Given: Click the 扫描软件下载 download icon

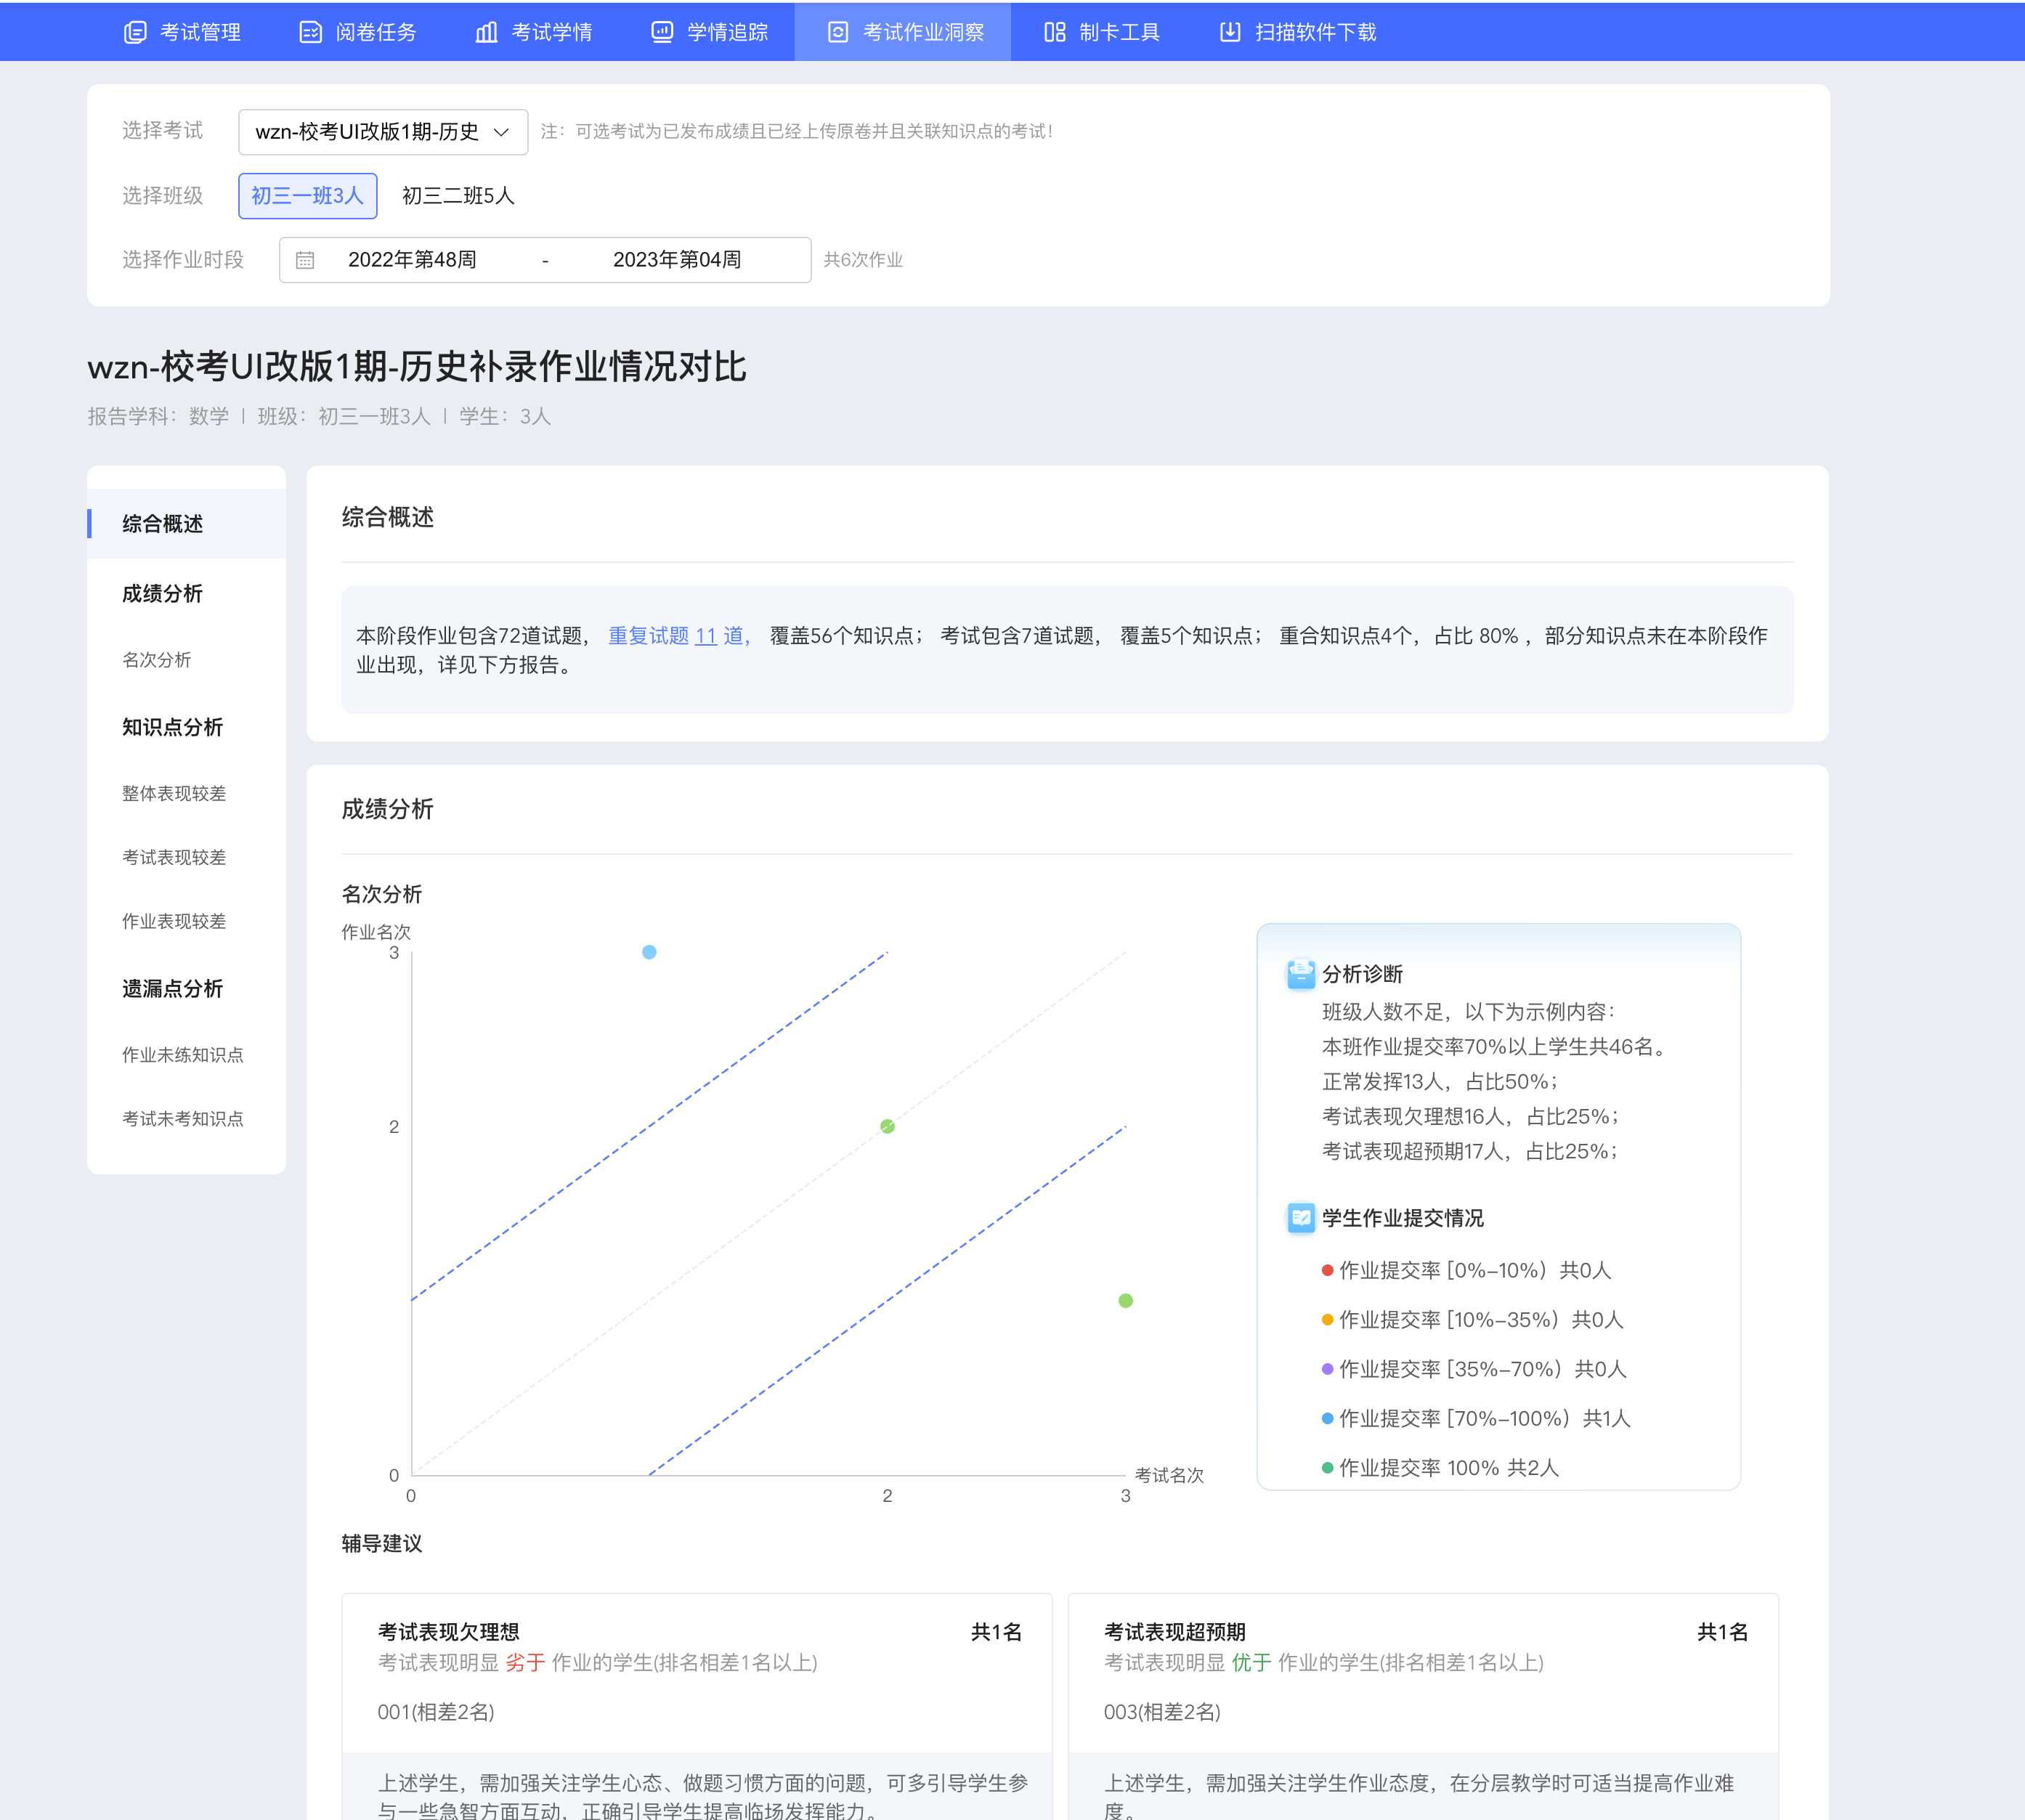Looking at the screenshot, I should point(1230,32).
